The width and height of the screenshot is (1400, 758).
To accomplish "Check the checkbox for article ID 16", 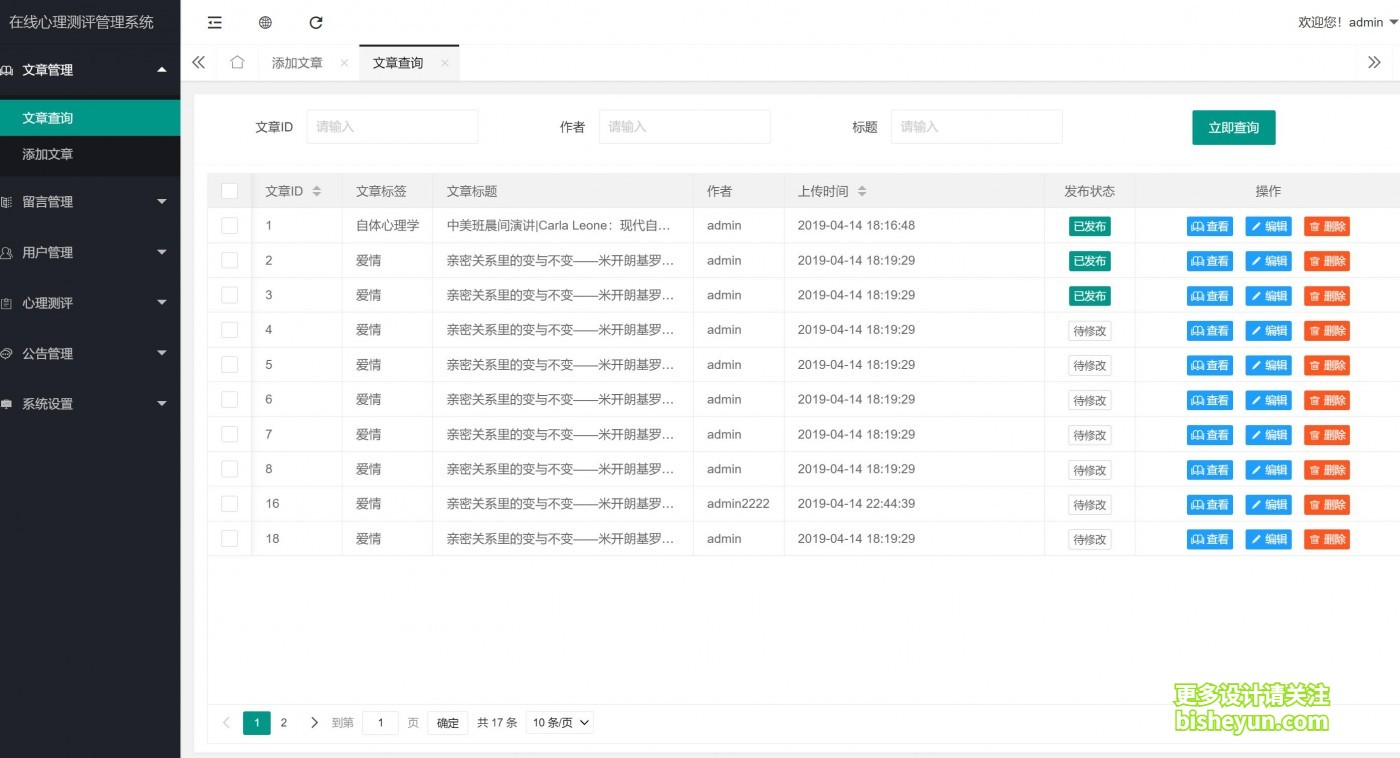I will [229, 504].
